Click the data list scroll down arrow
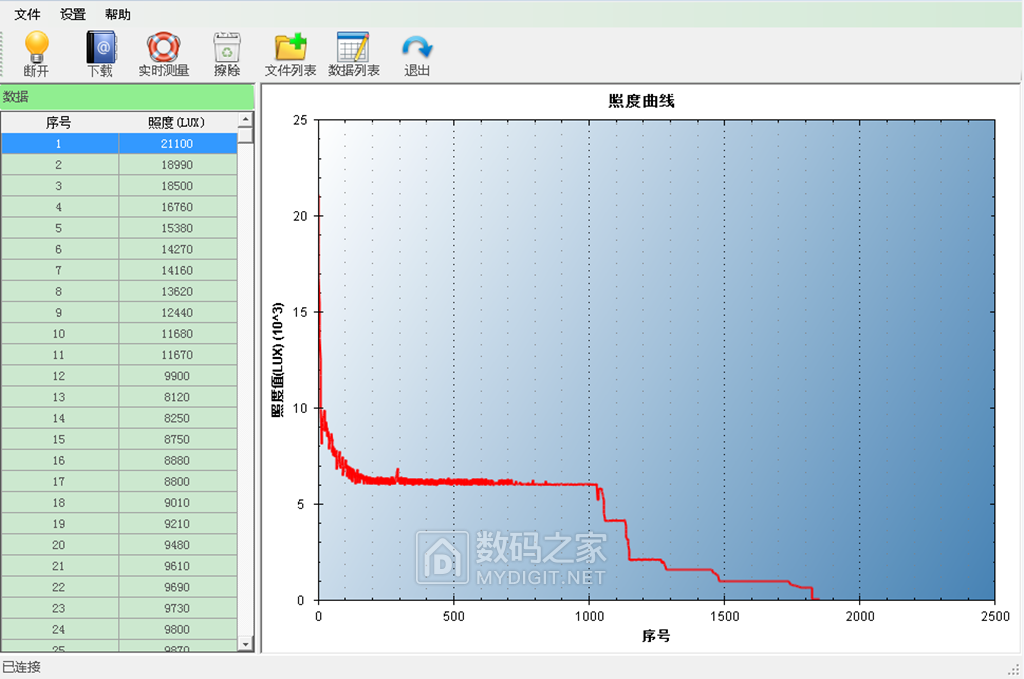 click(x=246, y=644)
